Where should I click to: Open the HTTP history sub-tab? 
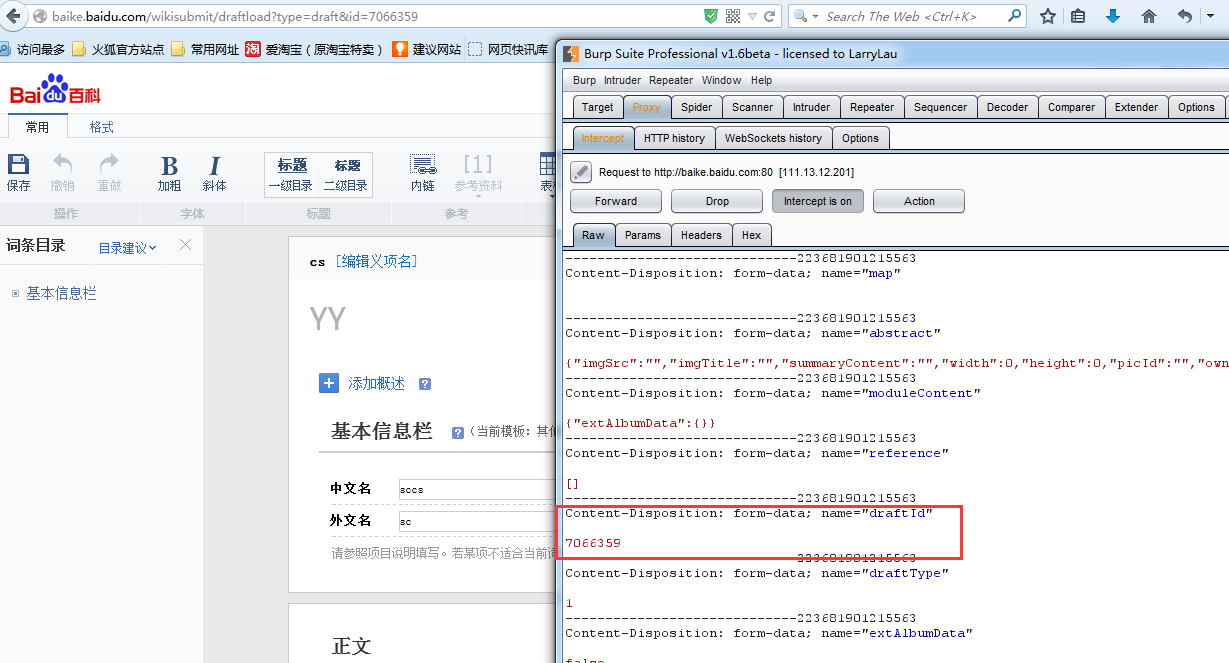coord(674,138)
